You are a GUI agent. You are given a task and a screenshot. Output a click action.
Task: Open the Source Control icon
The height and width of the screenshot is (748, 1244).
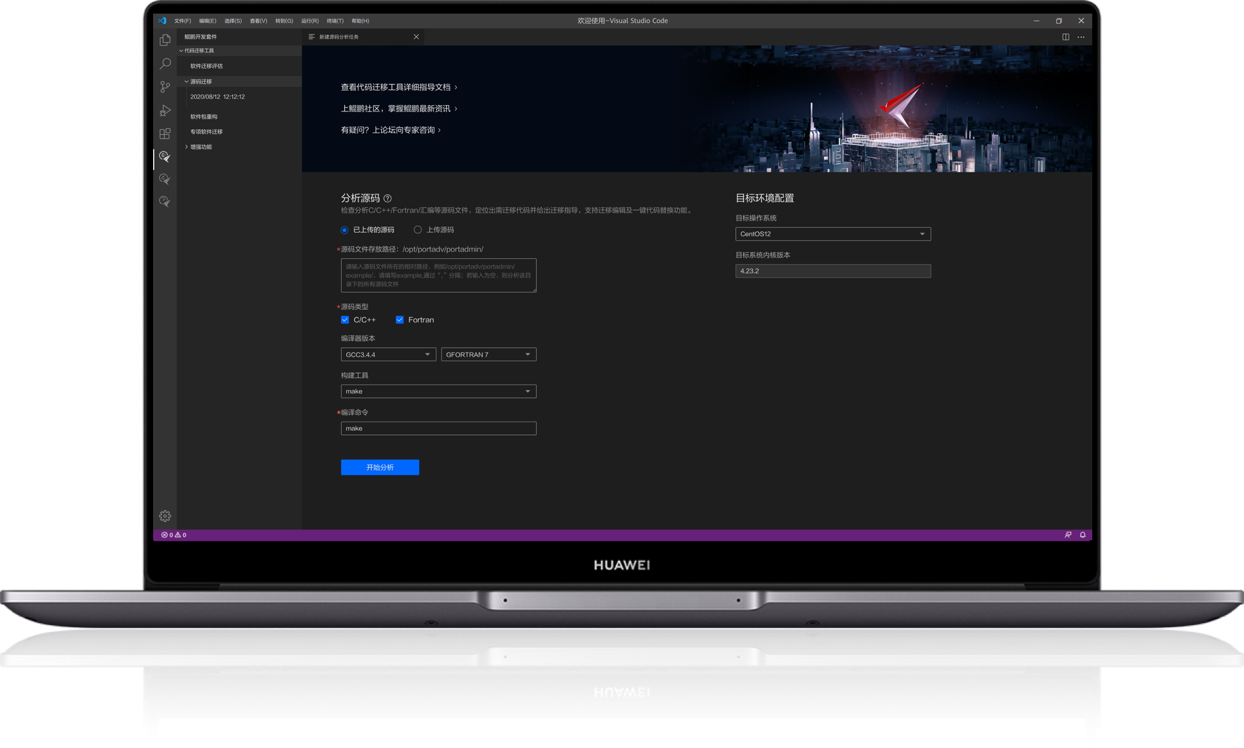[x=165, y=87]
